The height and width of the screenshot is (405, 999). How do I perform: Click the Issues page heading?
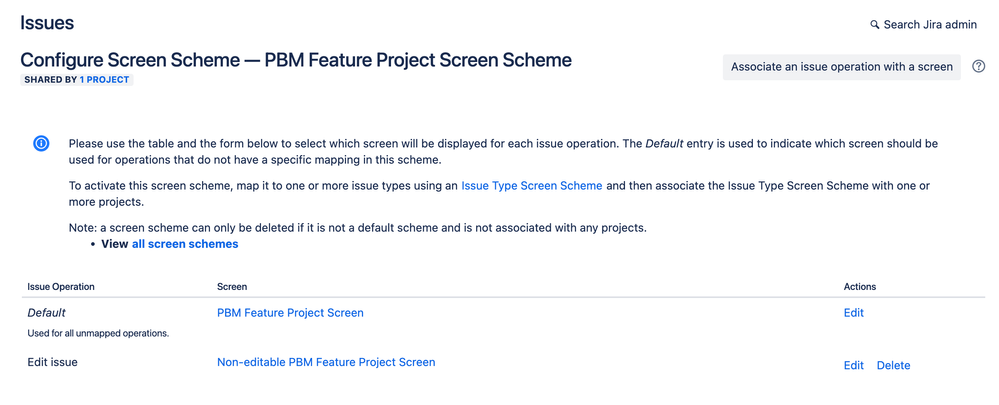pos(47,23)
